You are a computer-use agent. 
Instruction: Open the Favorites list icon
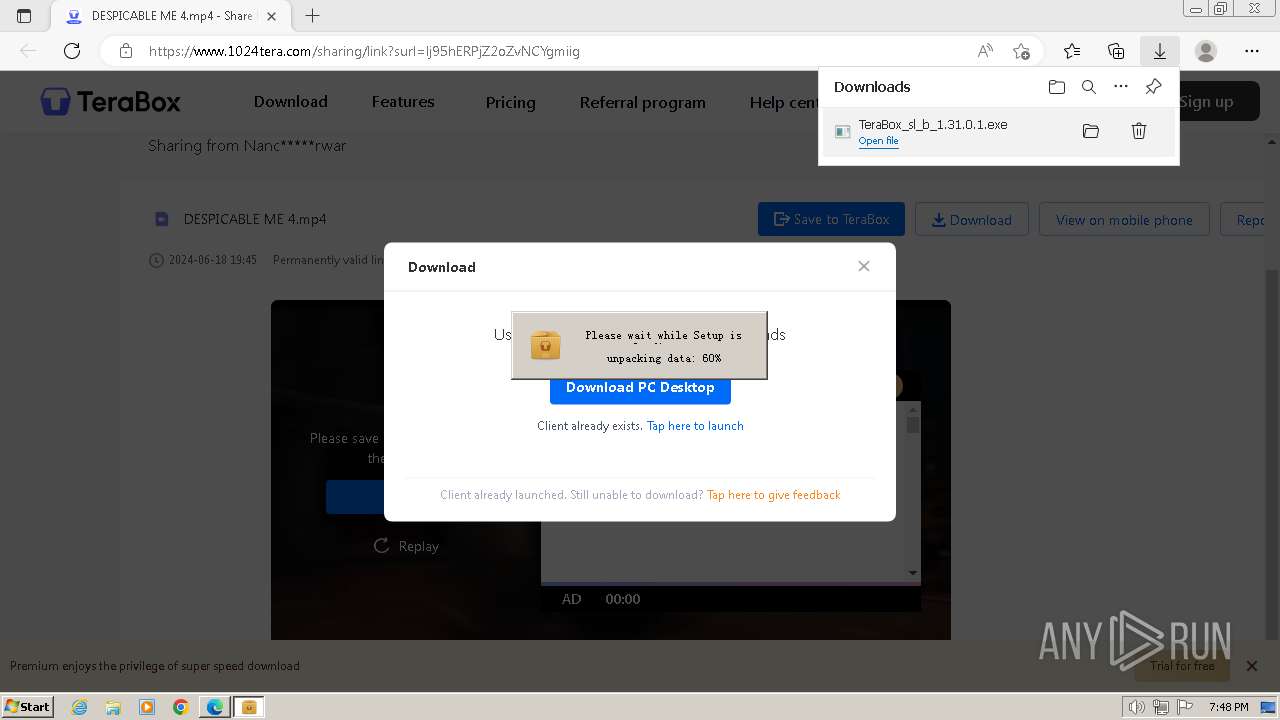(1072, 51)
